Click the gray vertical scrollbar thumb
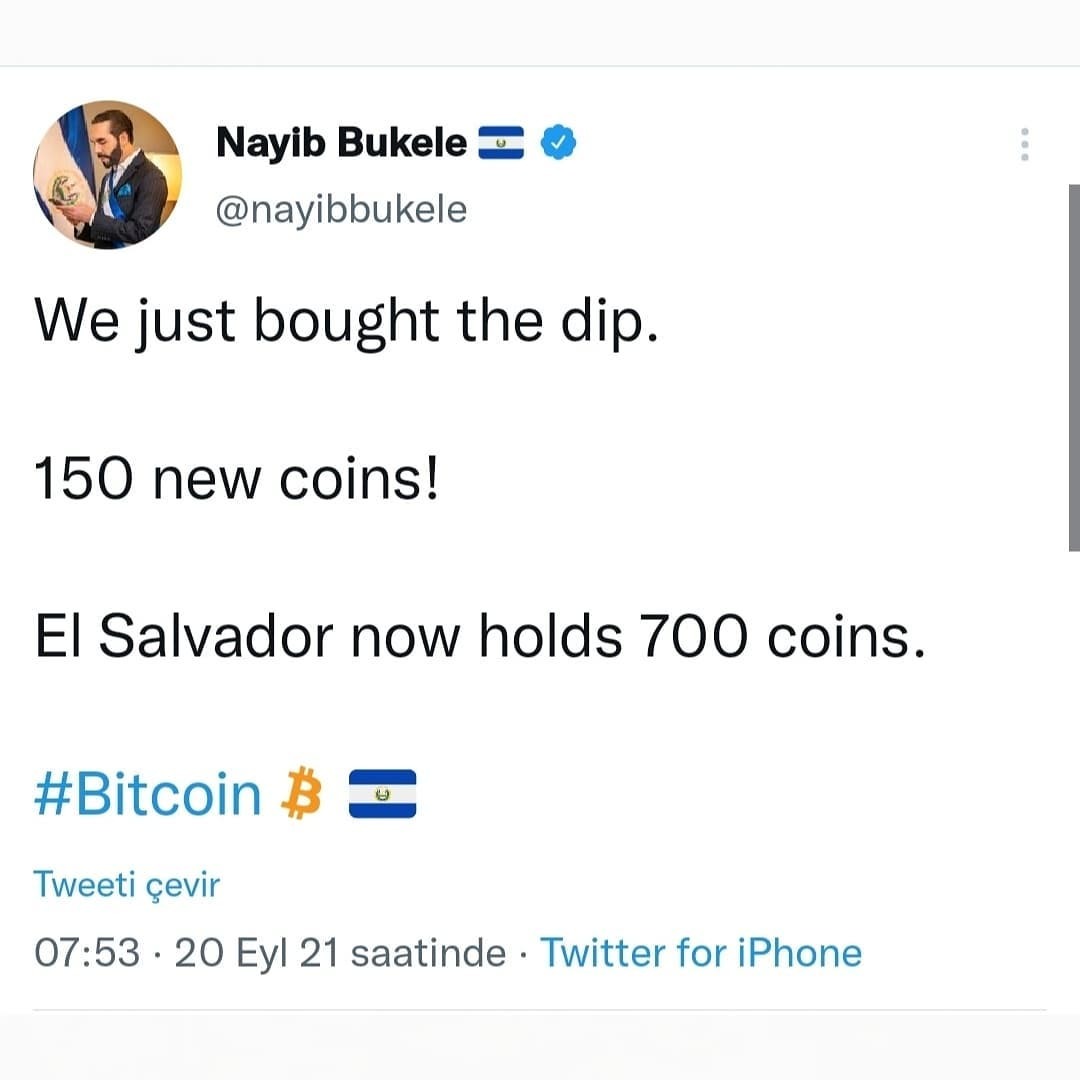 [x=1074, y=368]
